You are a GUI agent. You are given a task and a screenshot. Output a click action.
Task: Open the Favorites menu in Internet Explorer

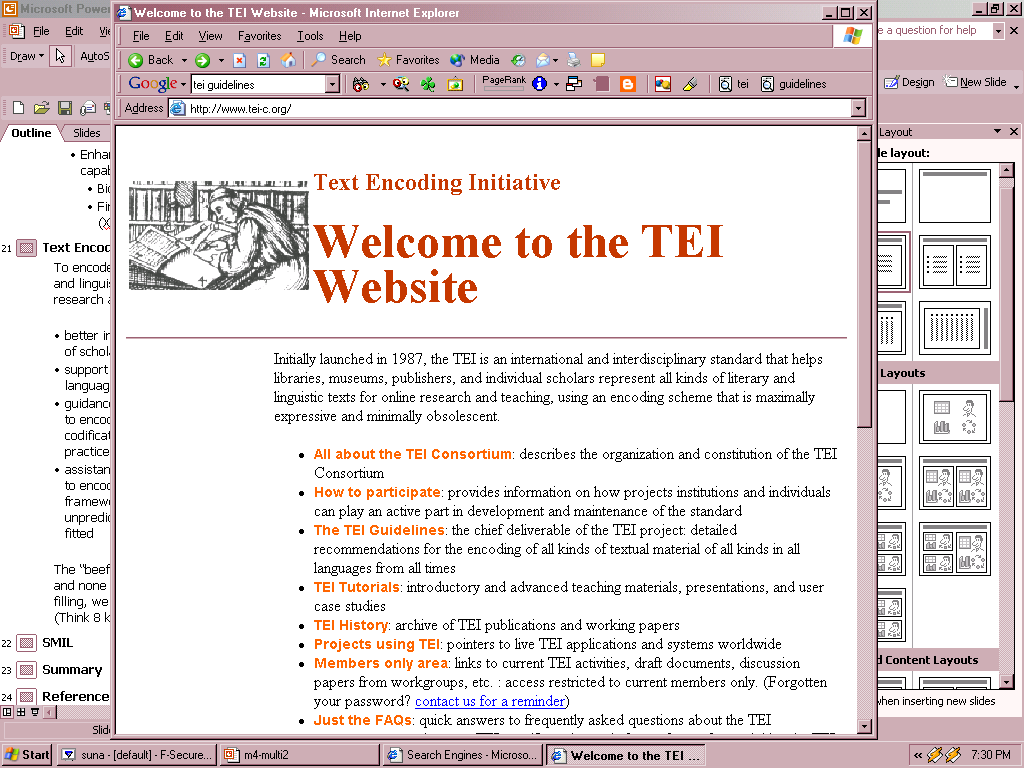click(x=259, y=36)
